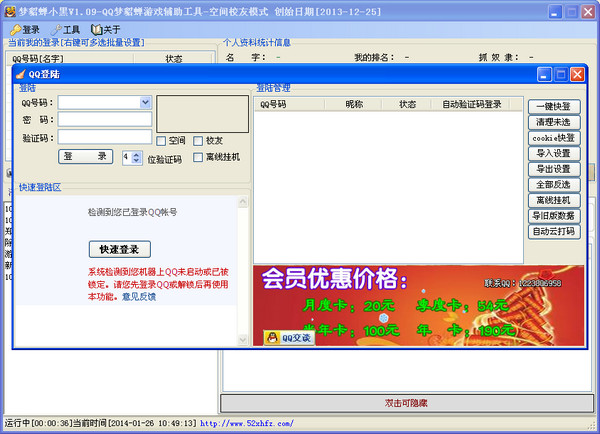Click the scroll up arrow in 快速登陆区
Screen dimensions: 600x434
point(243,202)
